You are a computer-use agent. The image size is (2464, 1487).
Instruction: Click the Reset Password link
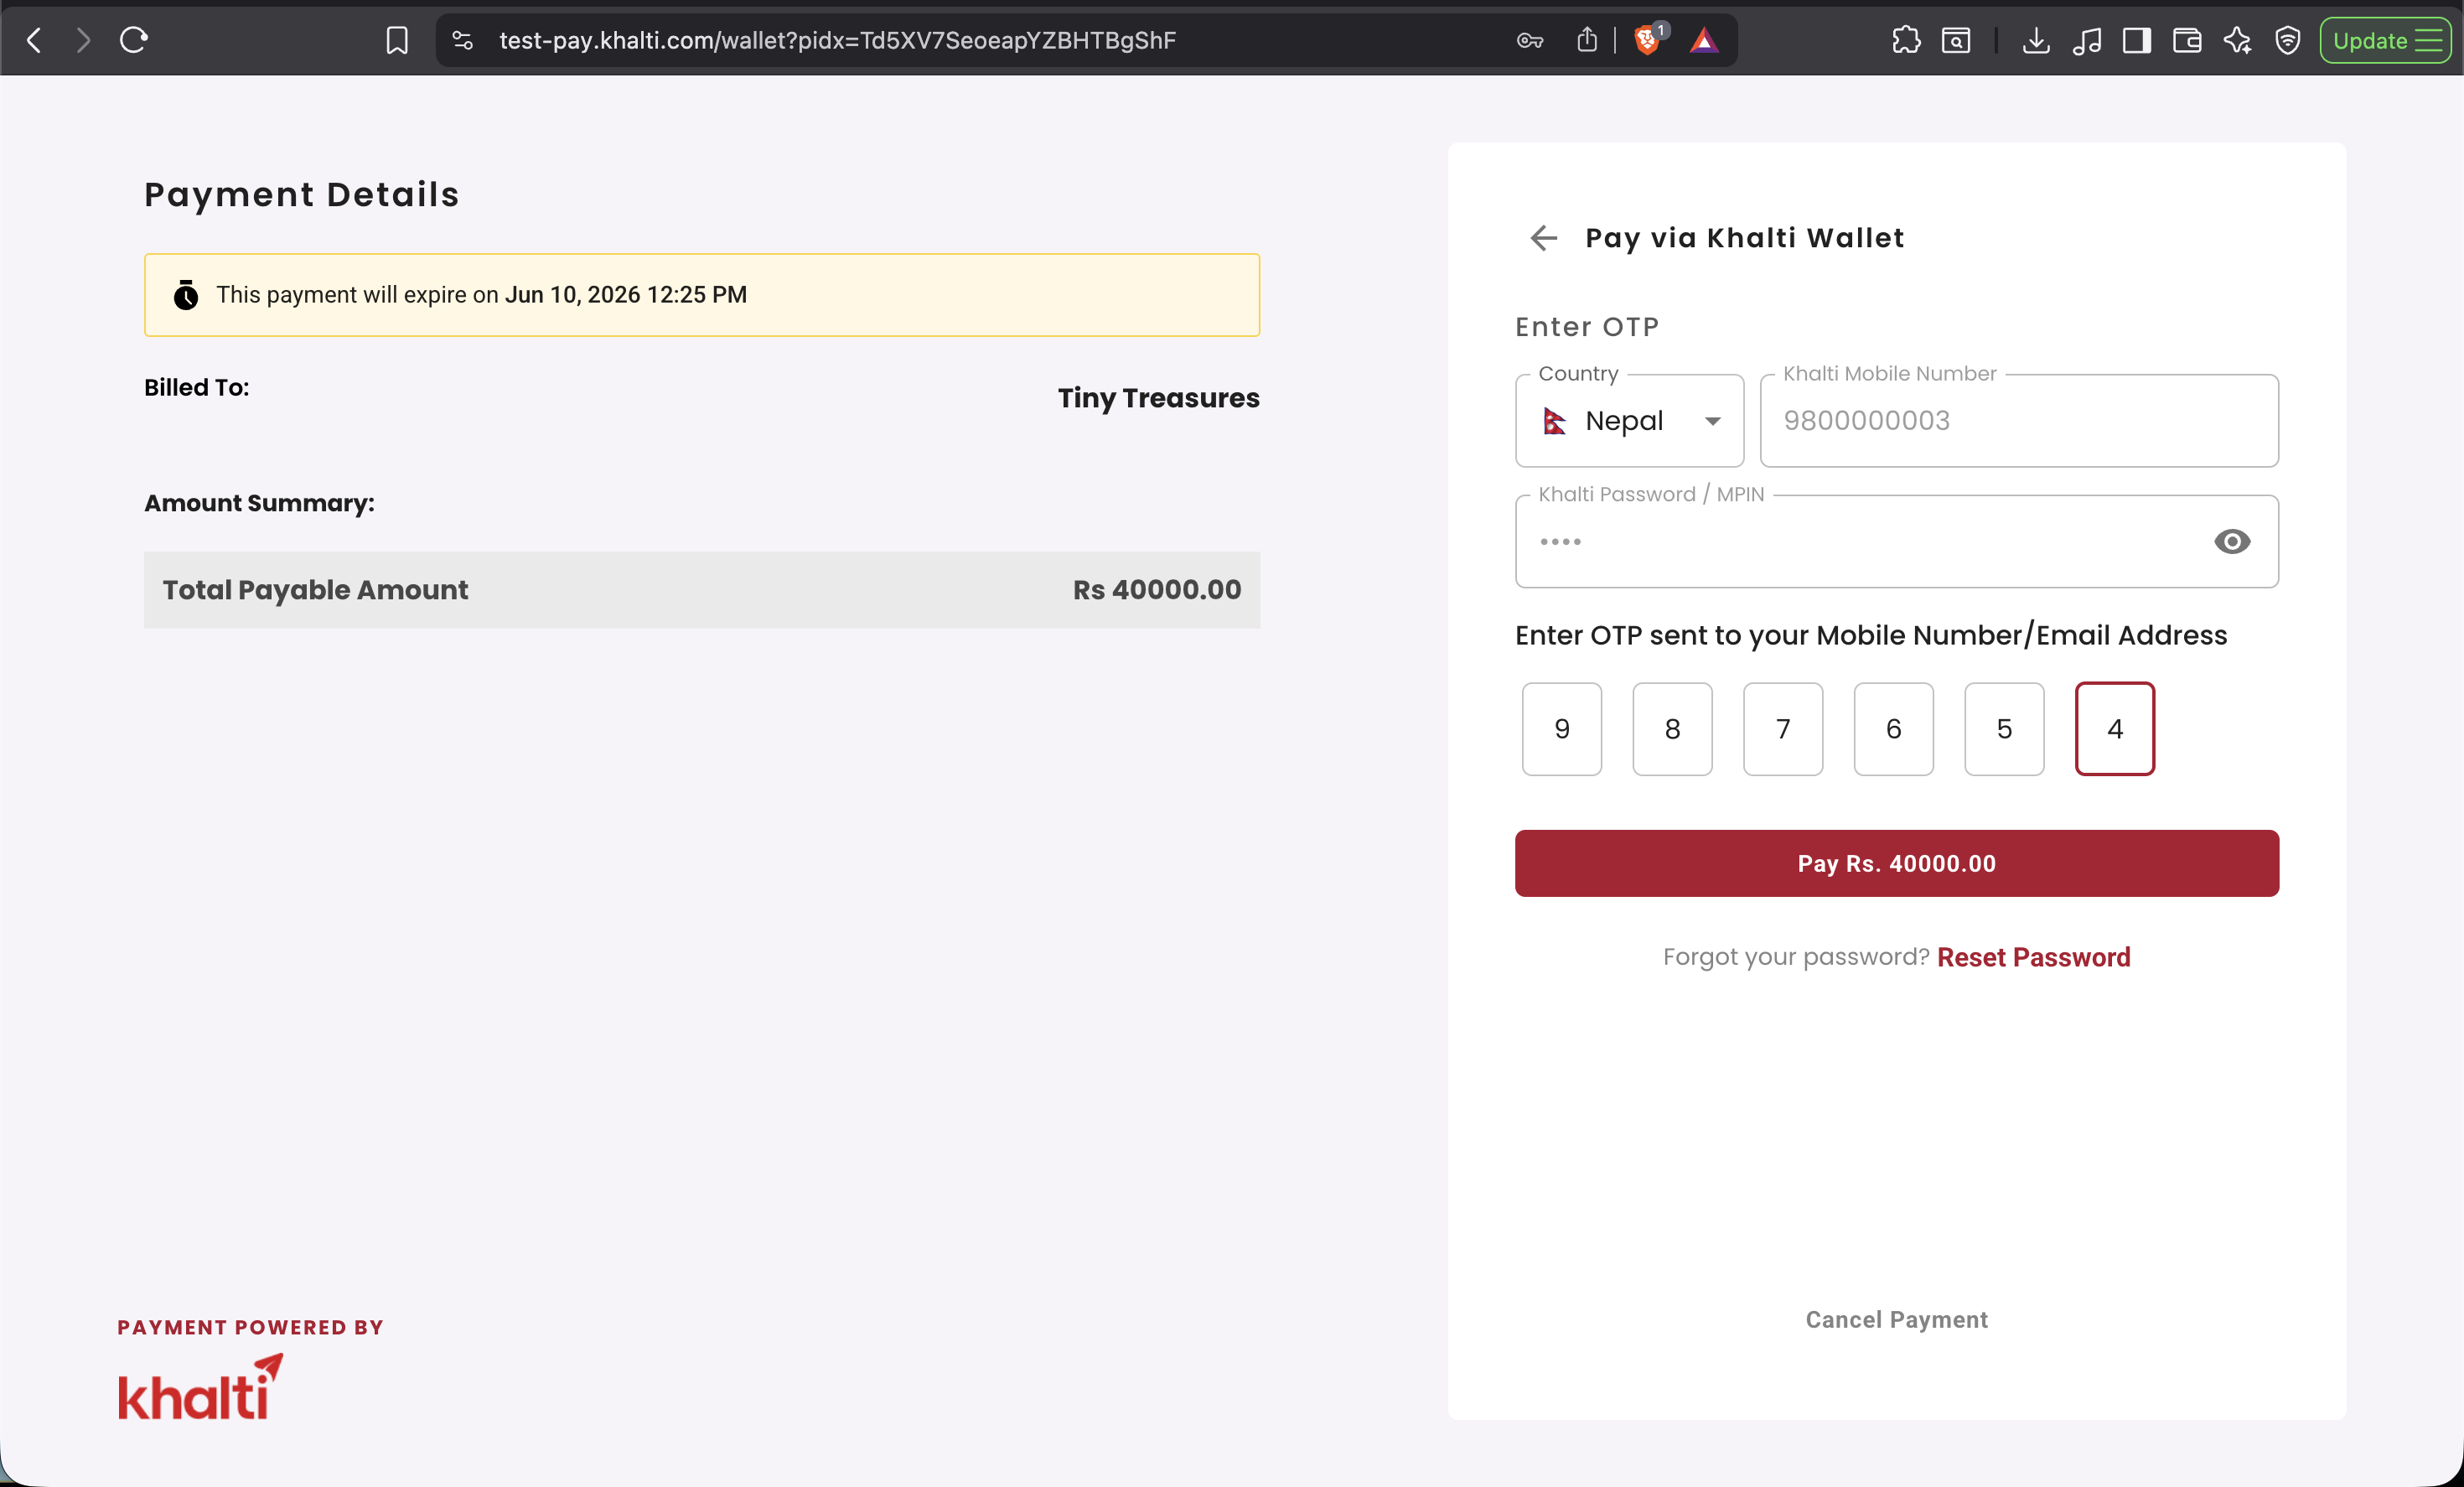click(x=2034, y=957)
